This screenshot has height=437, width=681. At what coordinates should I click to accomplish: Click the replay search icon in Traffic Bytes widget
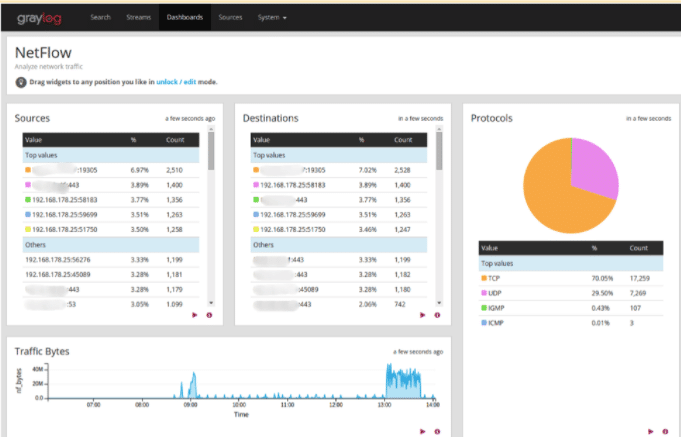tap(423, 431)
